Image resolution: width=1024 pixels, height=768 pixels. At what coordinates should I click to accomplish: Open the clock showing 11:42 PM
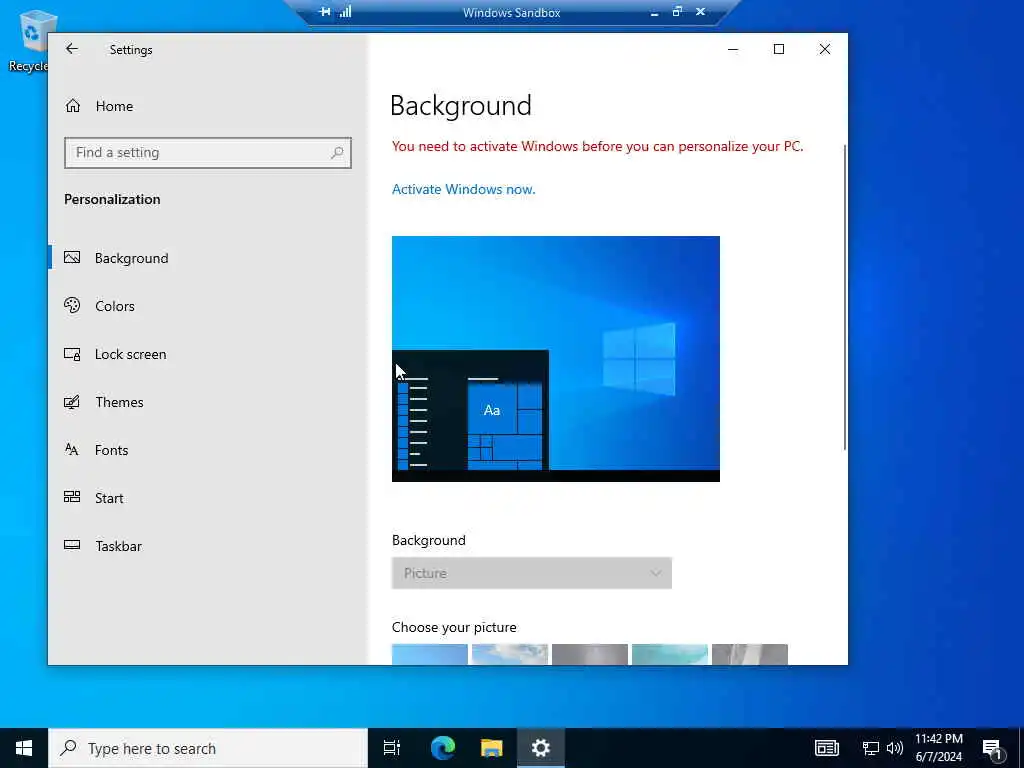click(x=938, y=748)
